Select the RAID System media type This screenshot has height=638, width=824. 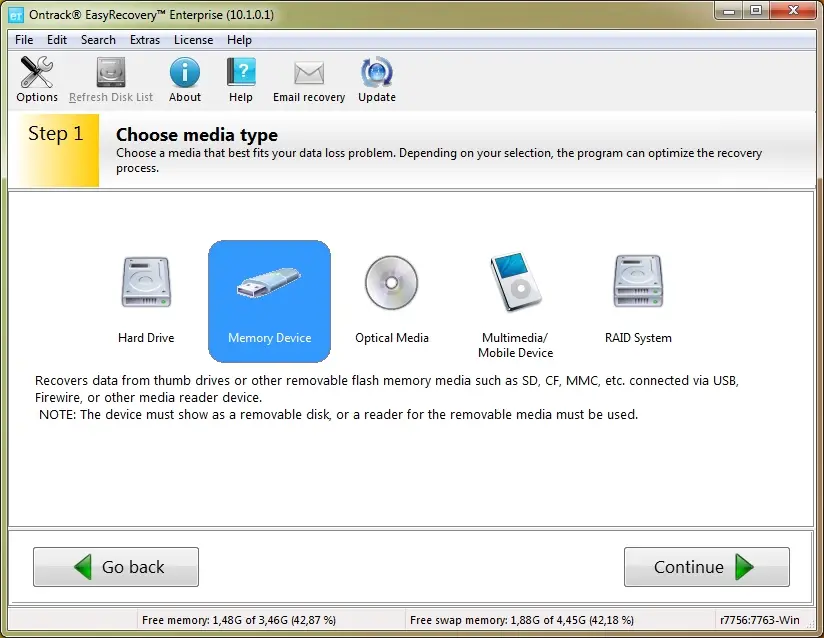[638, 300]
